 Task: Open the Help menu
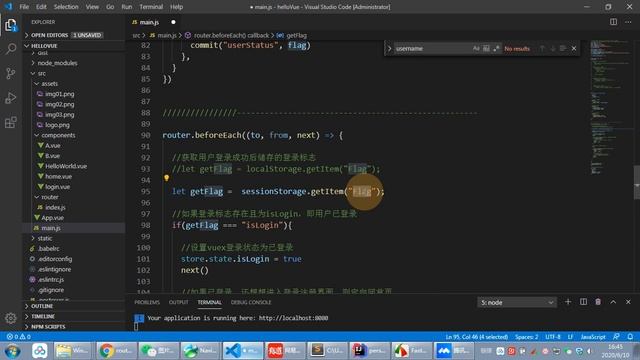(176, 7)
